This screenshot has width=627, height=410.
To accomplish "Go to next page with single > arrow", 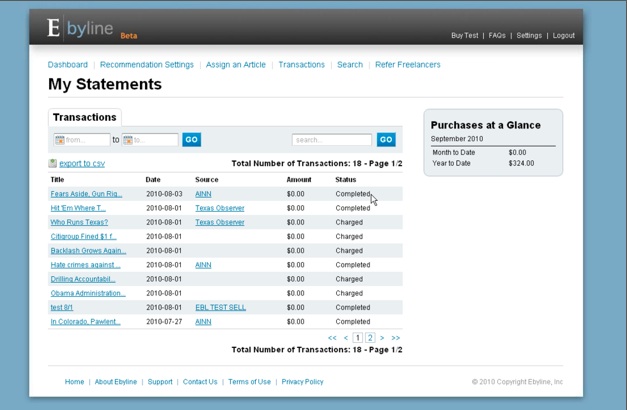I will point(382,338).
